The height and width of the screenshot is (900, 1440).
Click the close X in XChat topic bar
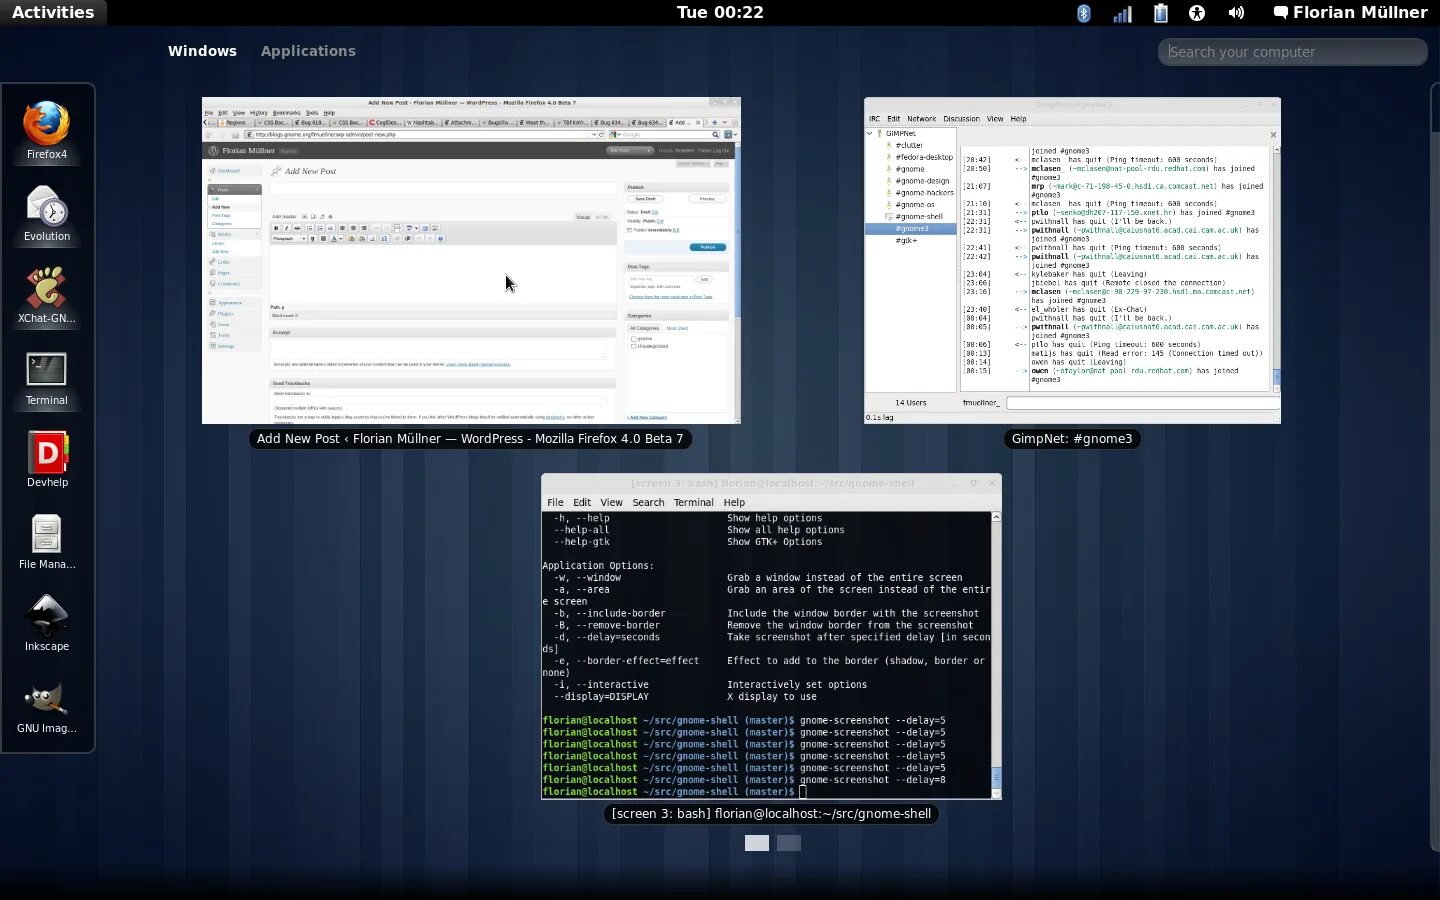click(x=1273, y=134)
